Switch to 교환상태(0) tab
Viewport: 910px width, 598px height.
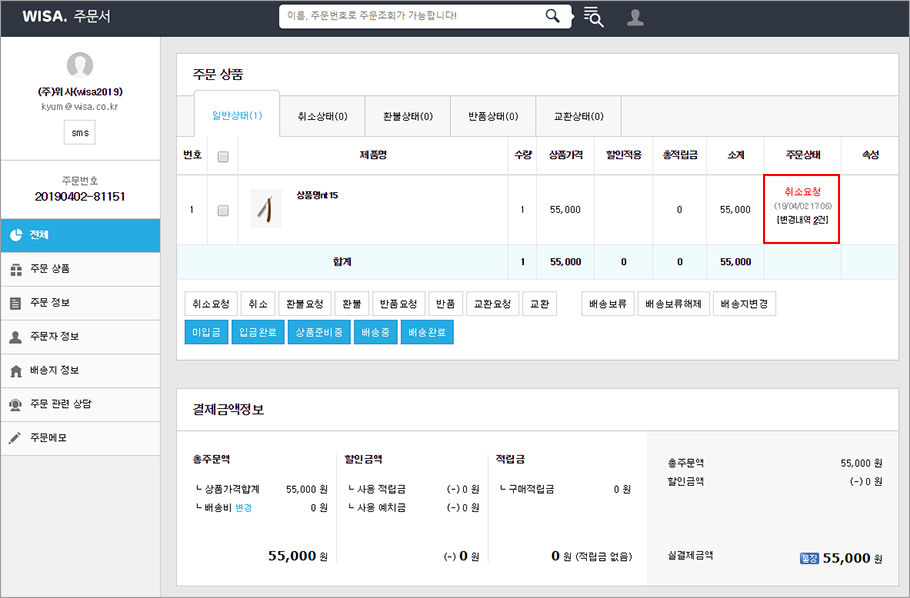pyautogui.click(x=579, y=116)
